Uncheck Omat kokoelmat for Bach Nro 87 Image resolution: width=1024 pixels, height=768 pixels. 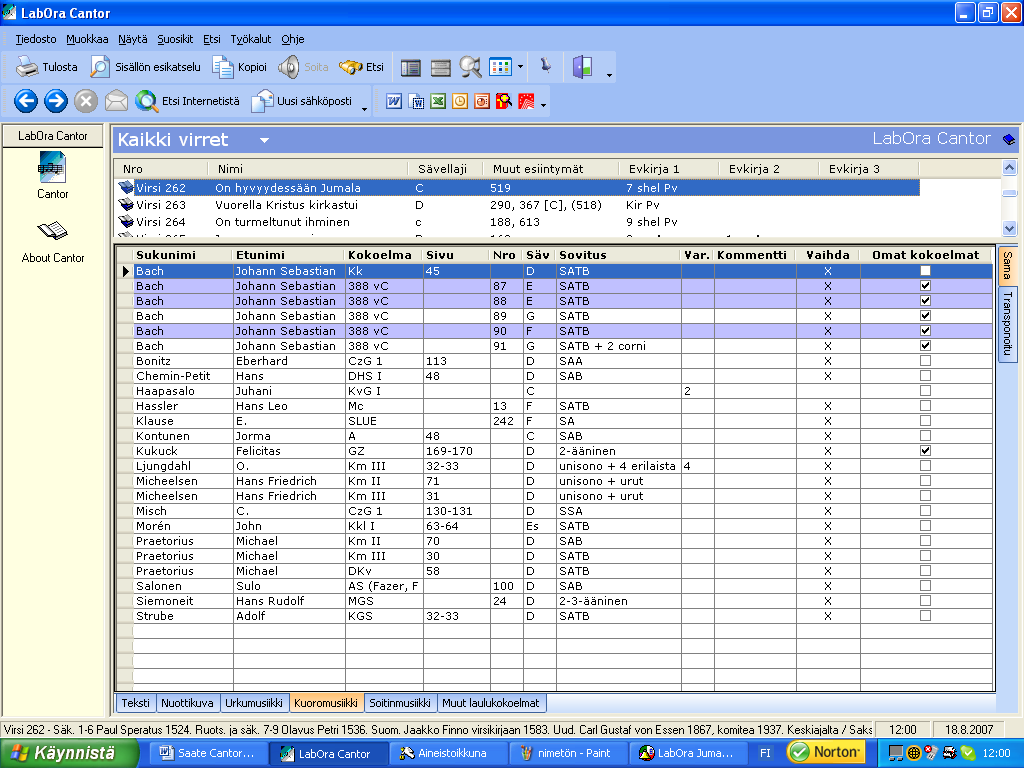[925, 285]
